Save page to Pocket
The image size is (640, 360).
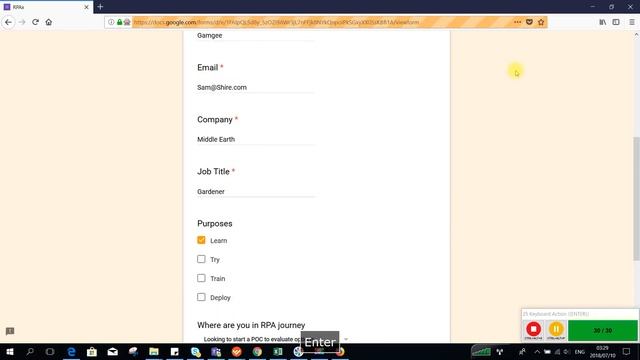529,22
